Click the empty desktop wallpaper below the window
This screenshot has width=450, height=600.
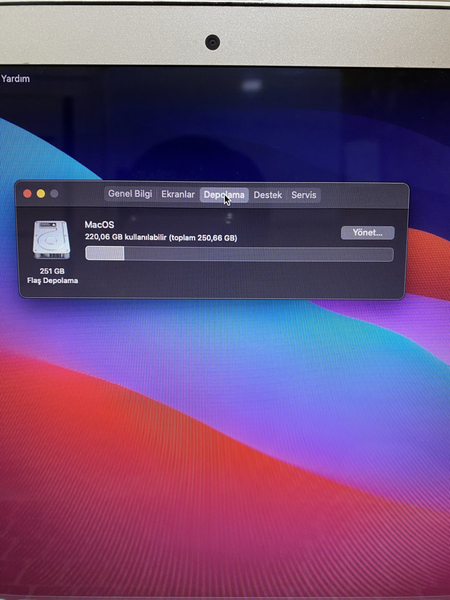(225, 421)
